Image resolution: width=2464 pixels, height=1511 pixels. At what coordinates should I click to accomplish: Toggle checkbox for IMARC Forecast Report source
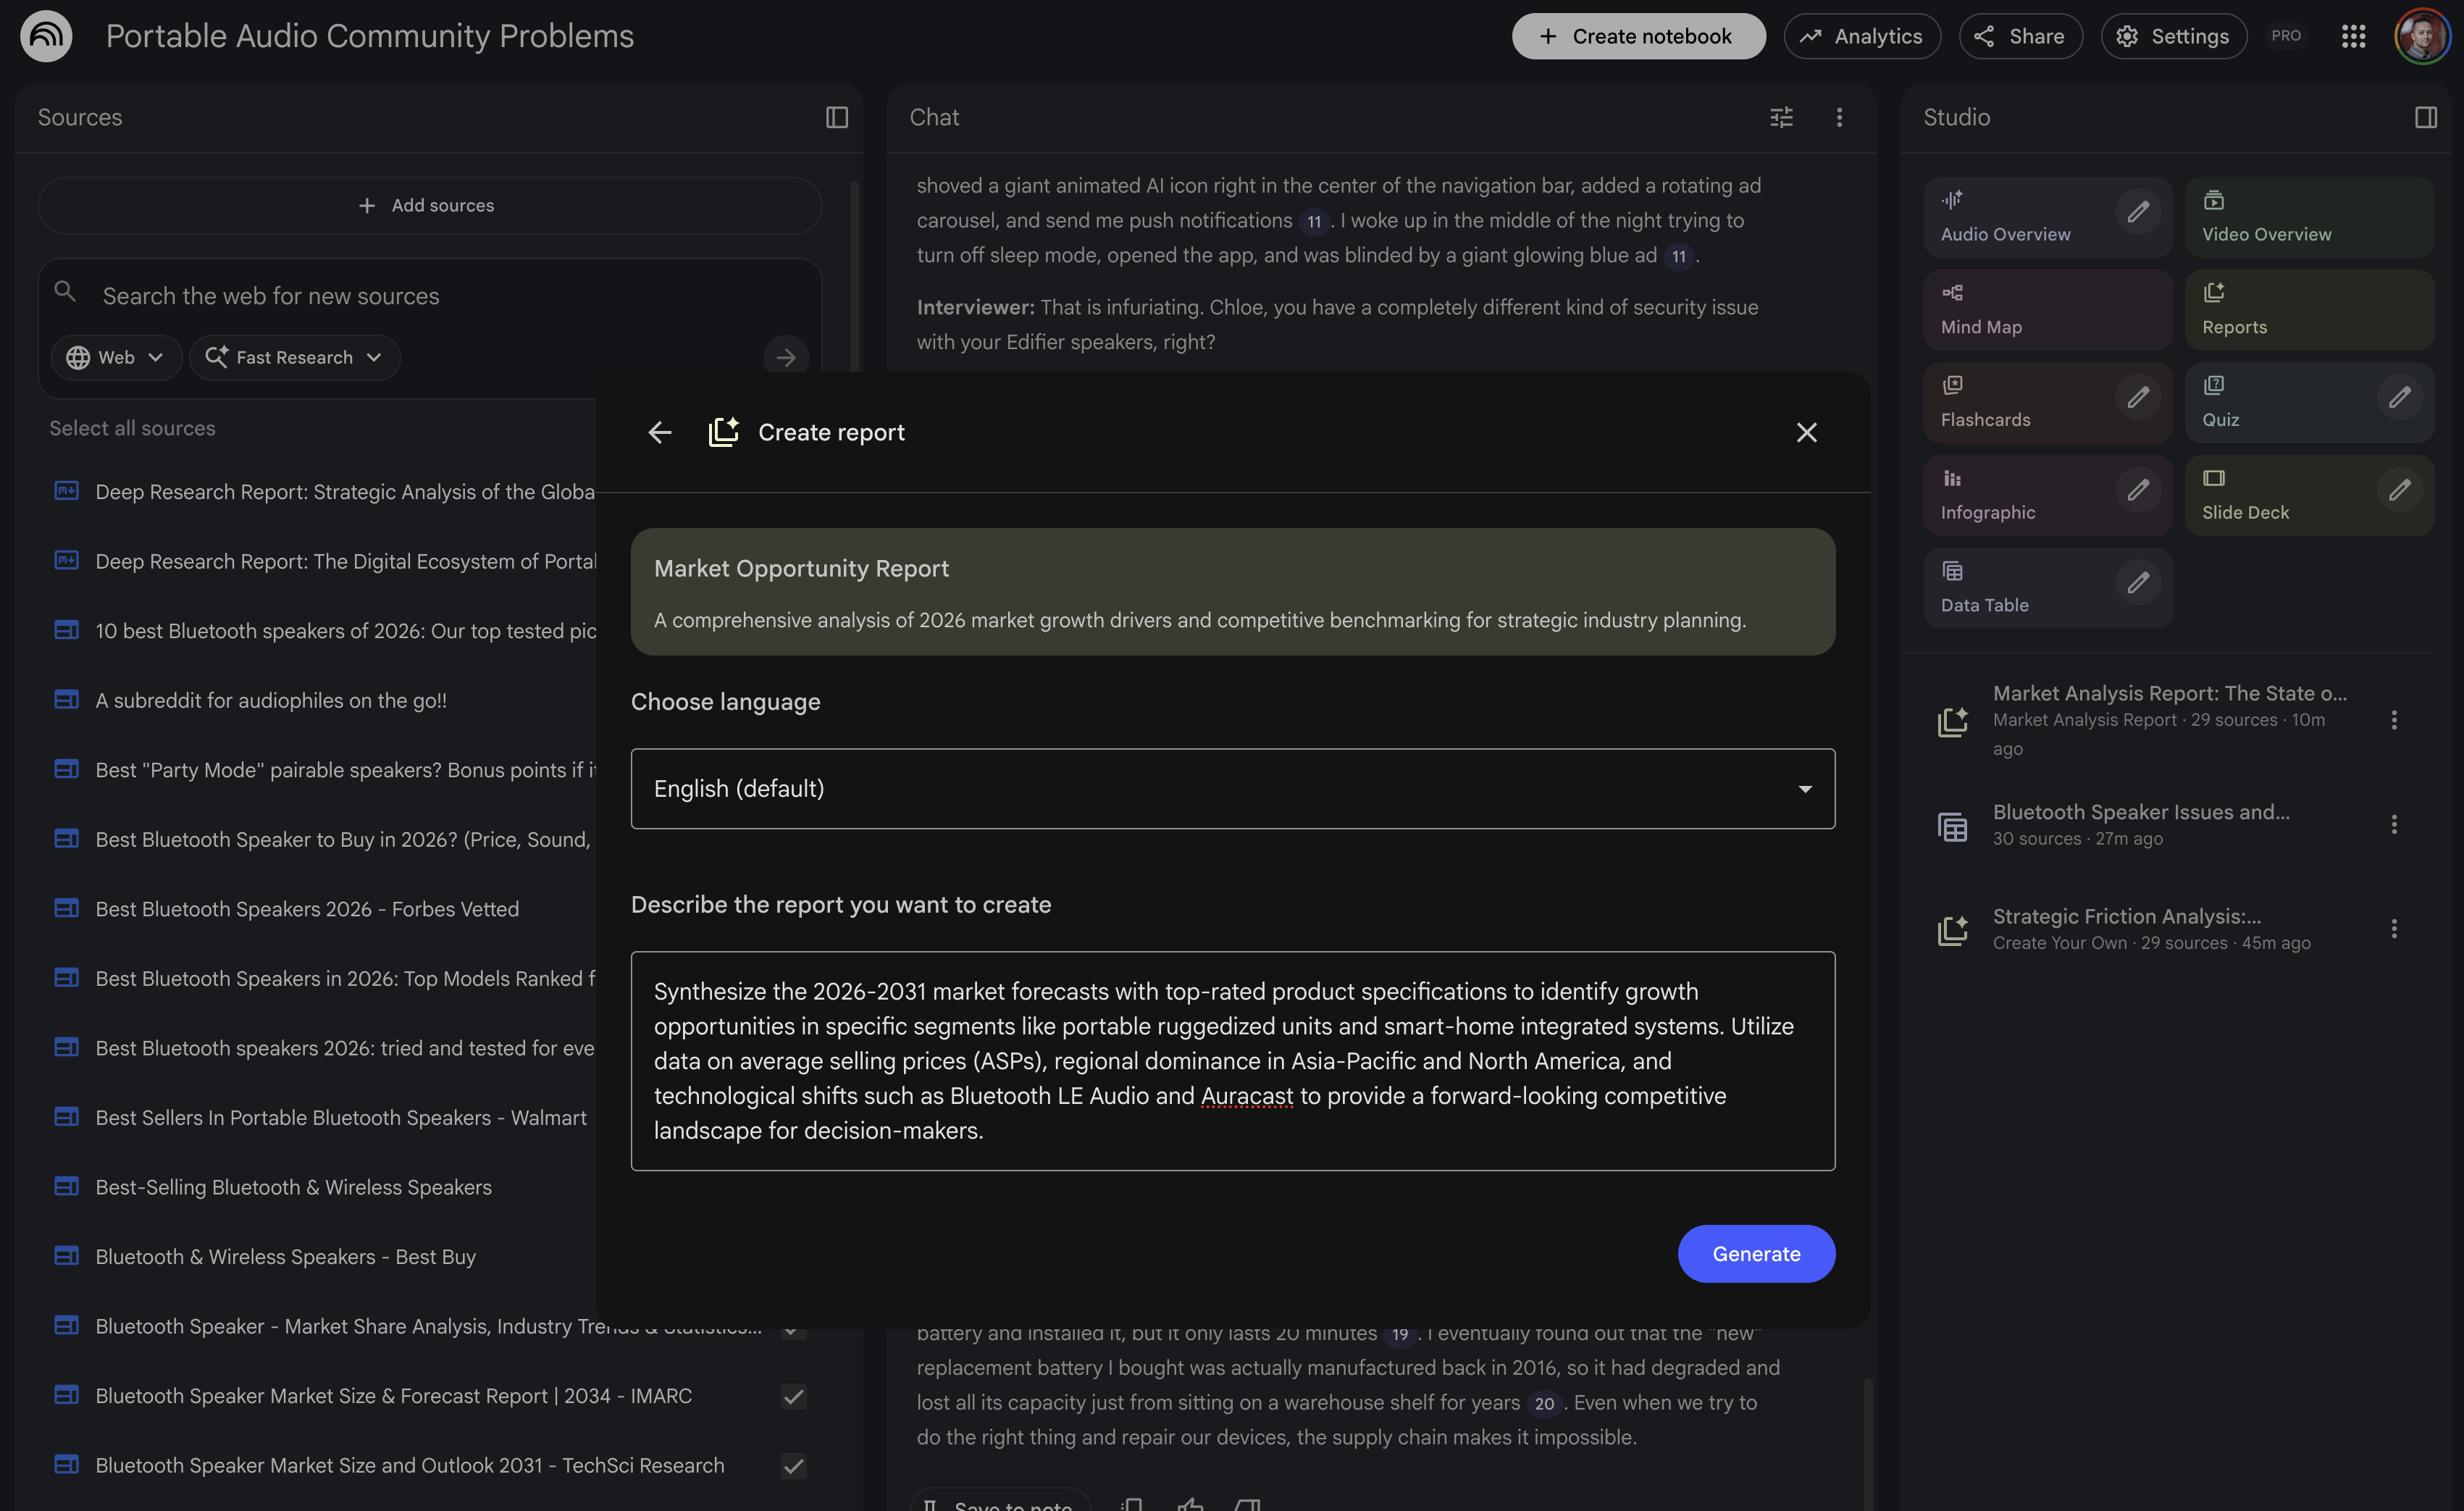(793, 1396)
